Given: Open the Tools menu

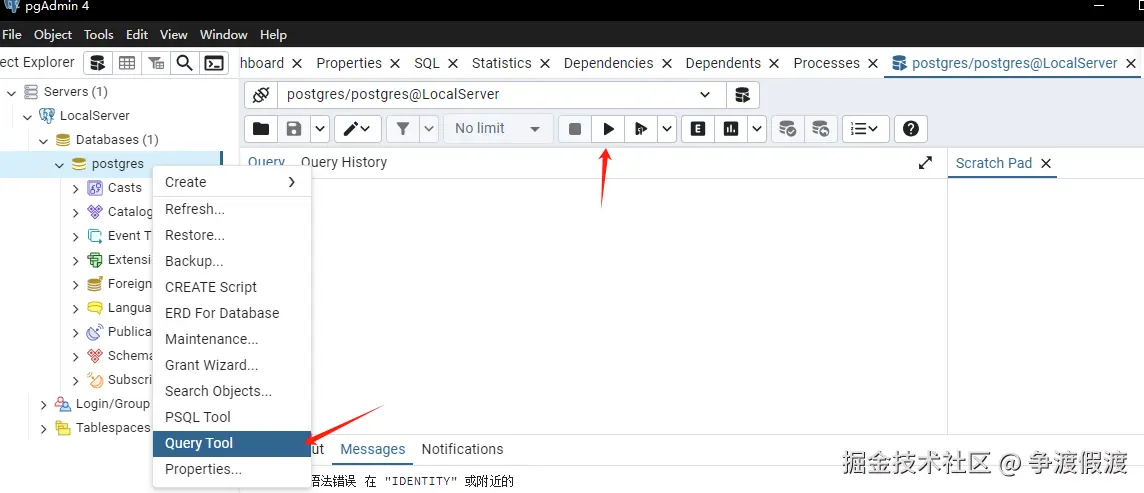Looking at the screenshot, I should tap(98, 34).
